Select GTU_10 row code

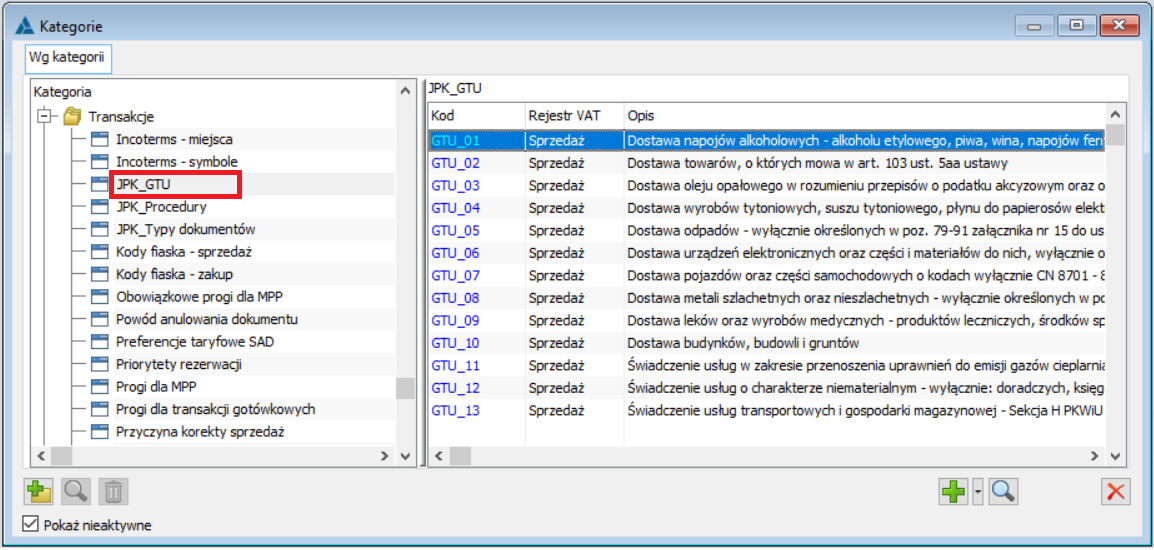(x=456, y=343)
